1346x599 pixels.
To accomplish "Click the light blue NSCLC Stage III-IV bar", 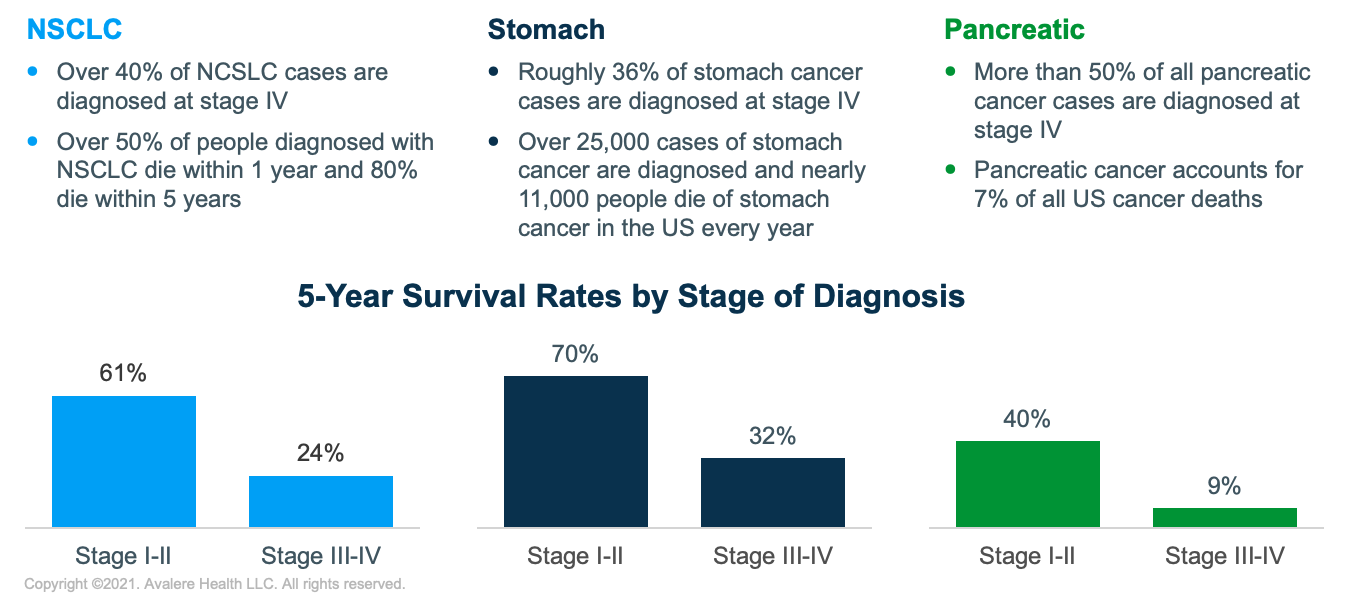I will tap(320, 501).
